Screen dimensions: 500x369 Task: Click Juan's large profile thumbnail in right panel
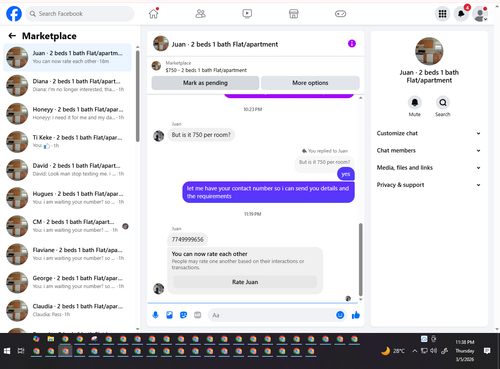pos(429,51)
